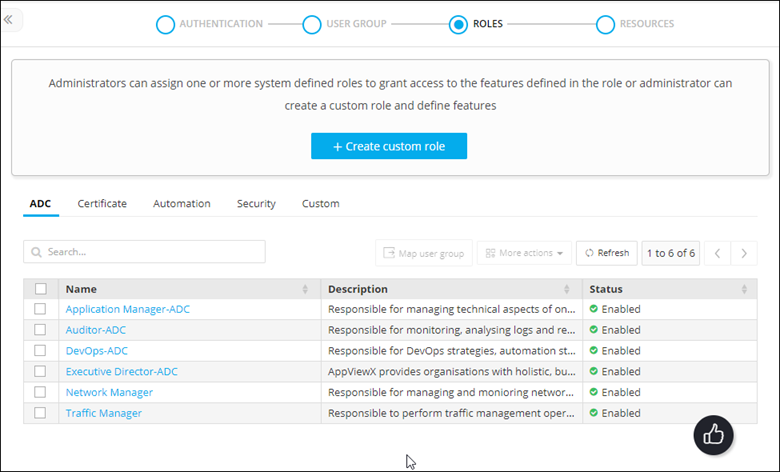Click Enabled status icon for Traffic Manager
Image resolution: width=780 pixels, height=472 pixels.
(x=593, y=412)
